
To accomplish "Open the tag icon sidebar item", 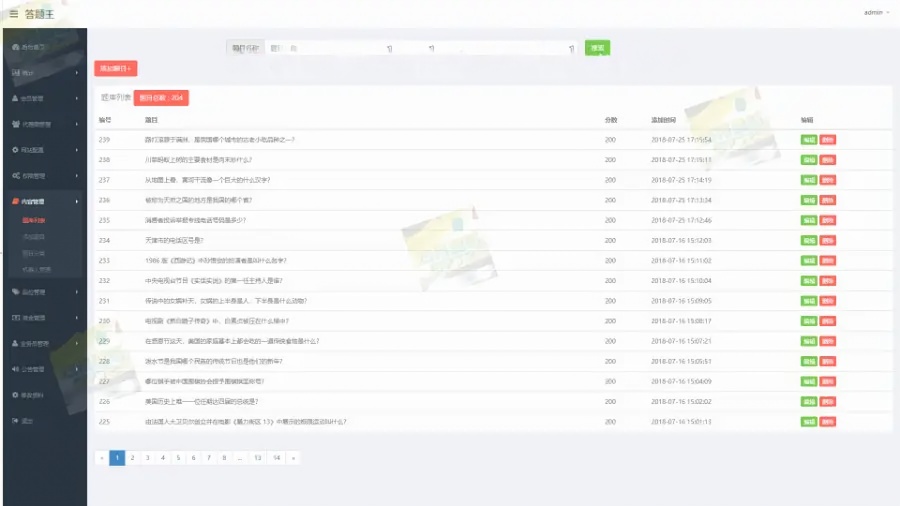I will click(x=15, y=291).
